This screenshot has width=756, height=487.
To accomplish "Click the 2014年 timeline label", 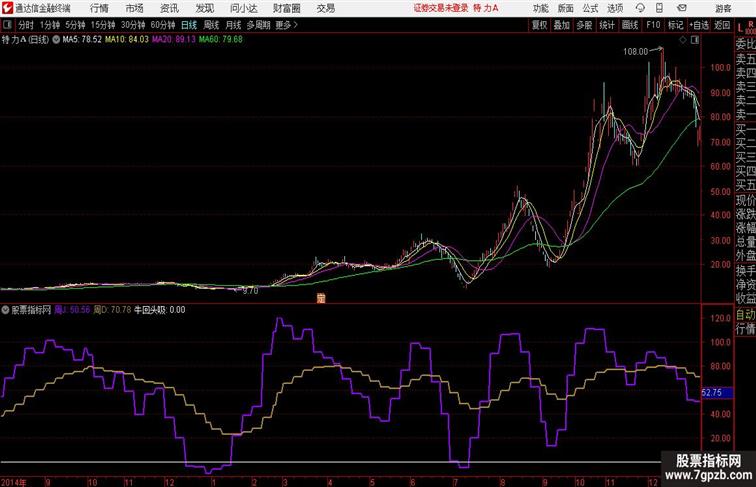I will [x=14, y=482].
